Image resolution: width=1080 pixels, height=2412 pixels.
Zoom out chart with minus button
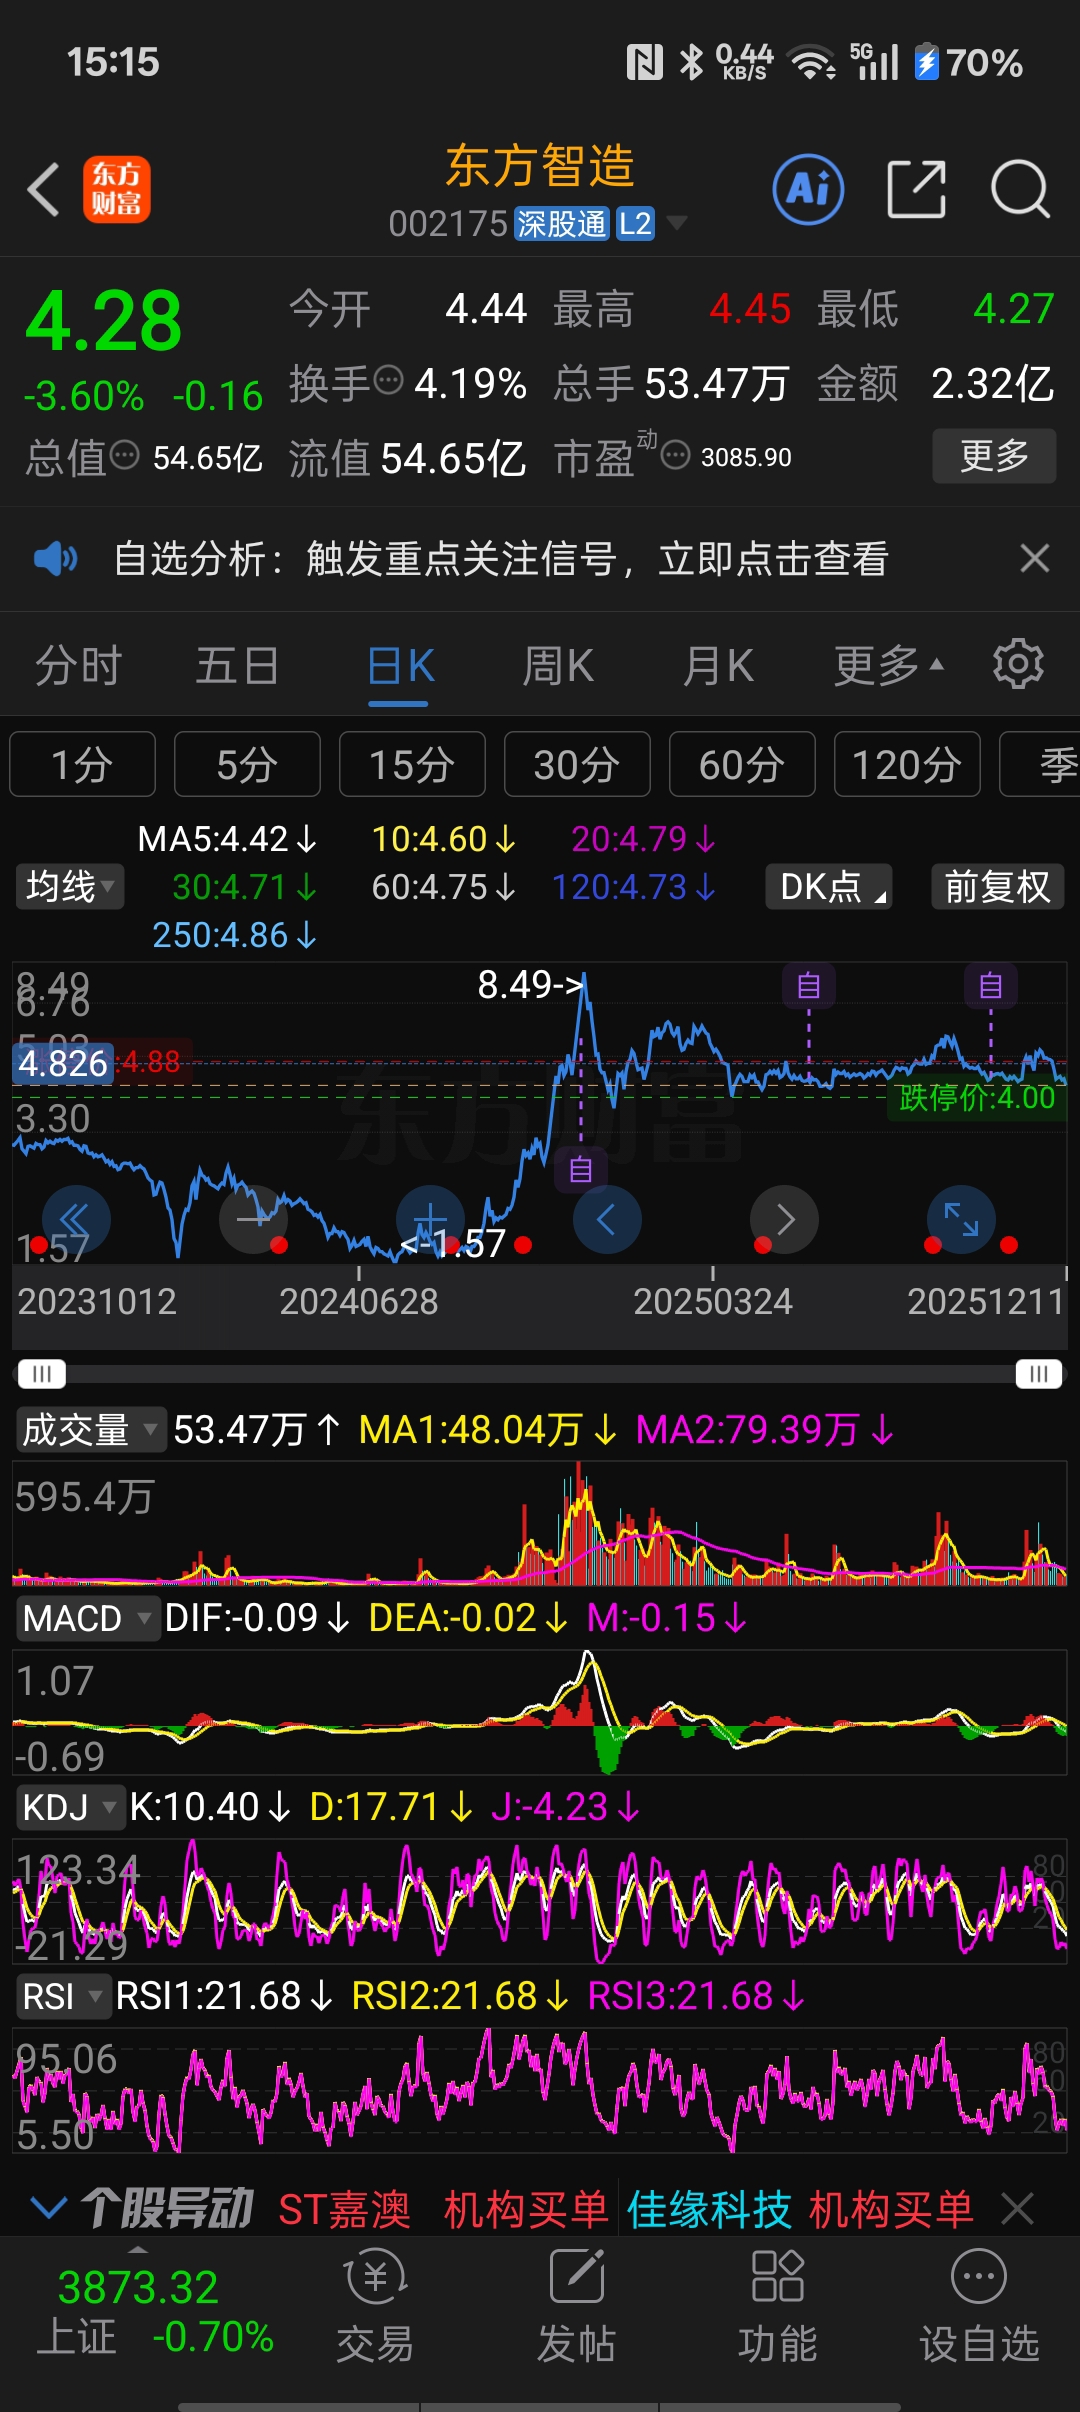click(254, 1220)
